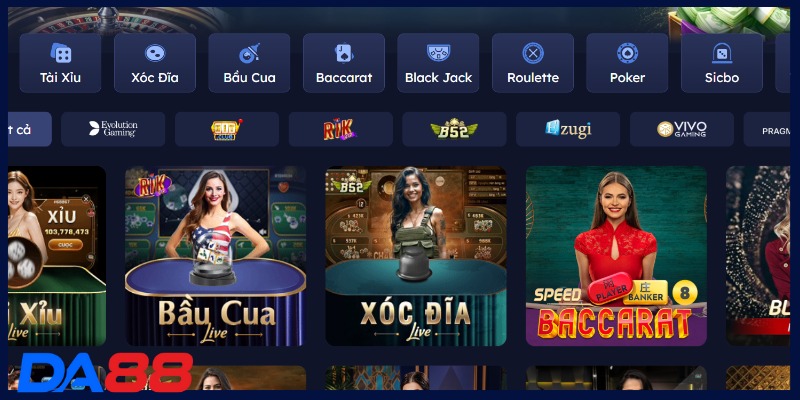Image resolution: width=800 pixels, height=400 pixels.
Task: Filter by the RIK provider logo
Action: pos(340,129)
